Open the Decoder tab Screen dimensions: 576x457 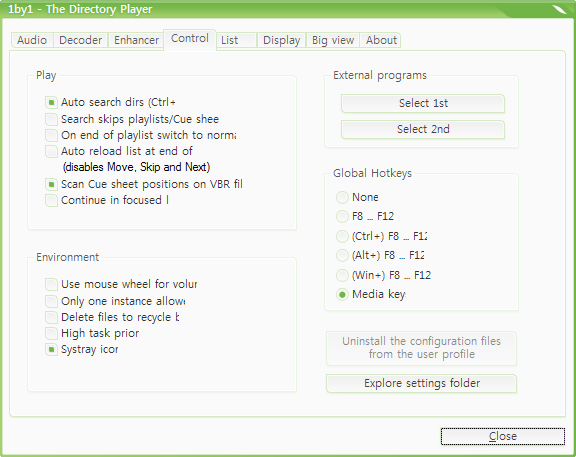pyautogui.click(x=81, y=40)
